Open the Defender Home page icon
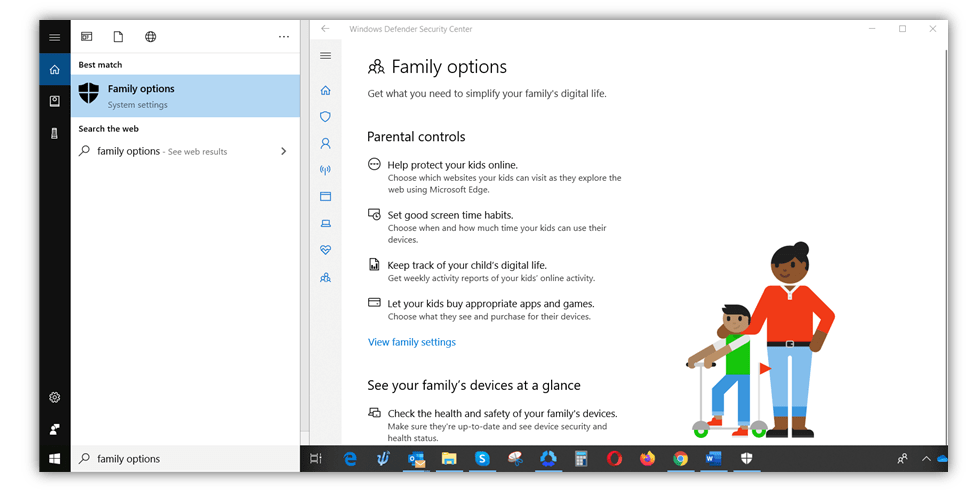Screen dimensions: 968x492 (325, 91)
